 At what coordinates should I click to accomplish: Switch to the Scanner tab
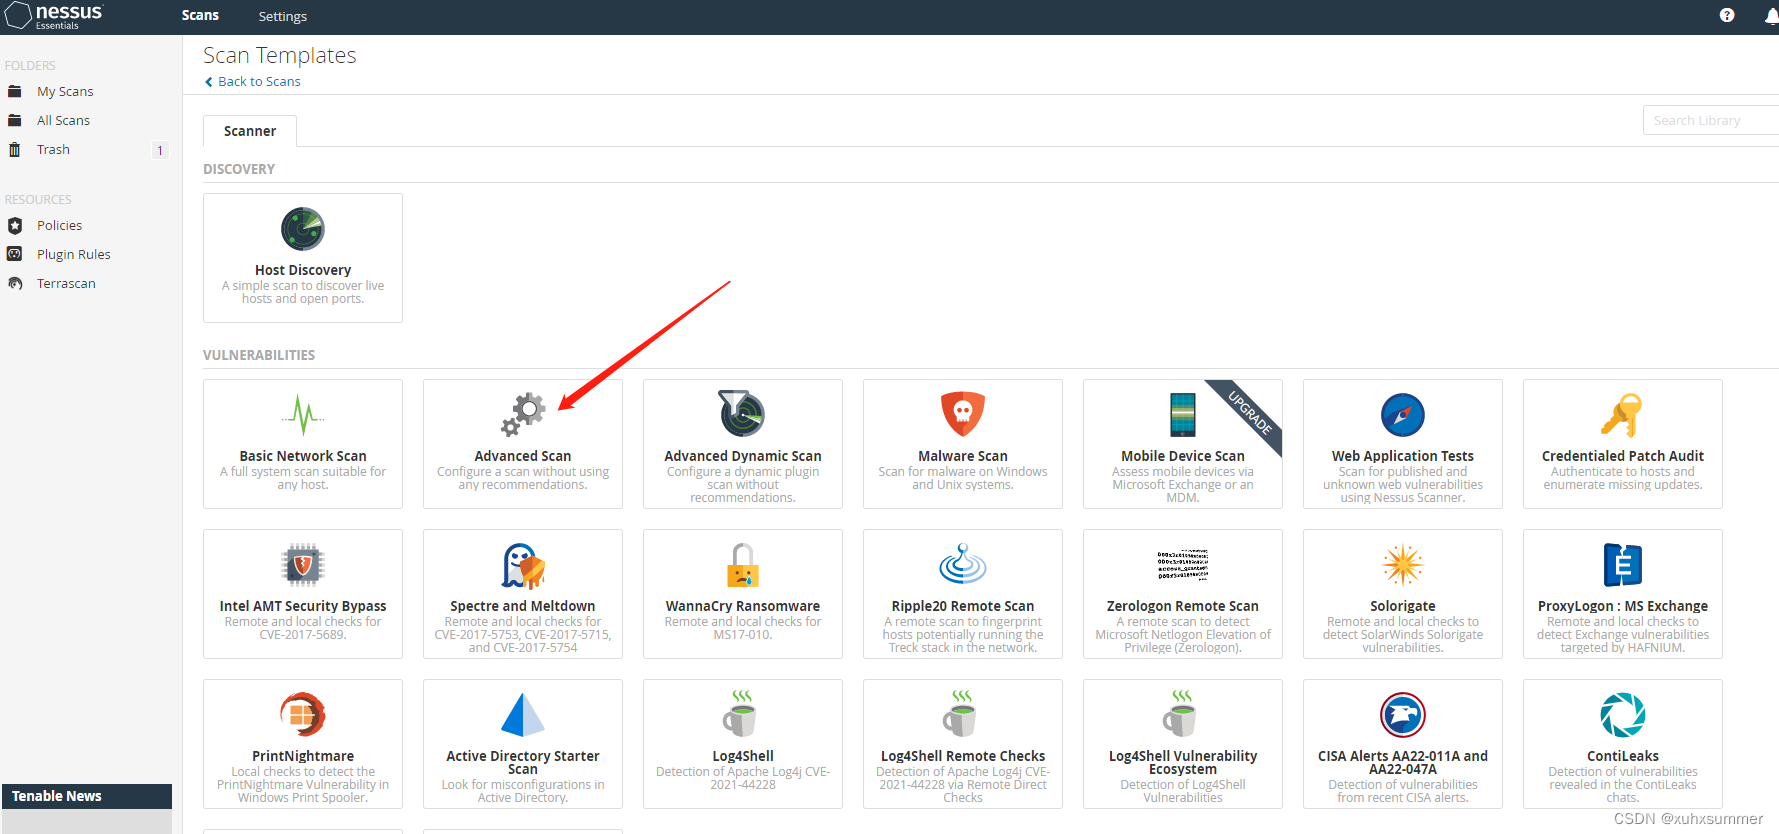(250, 131)
